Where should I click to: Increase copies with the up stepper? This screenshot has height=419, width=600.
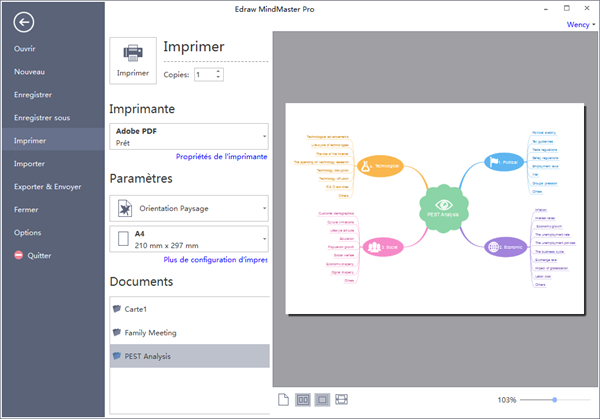pyautogui.click(x=218, y=71)
